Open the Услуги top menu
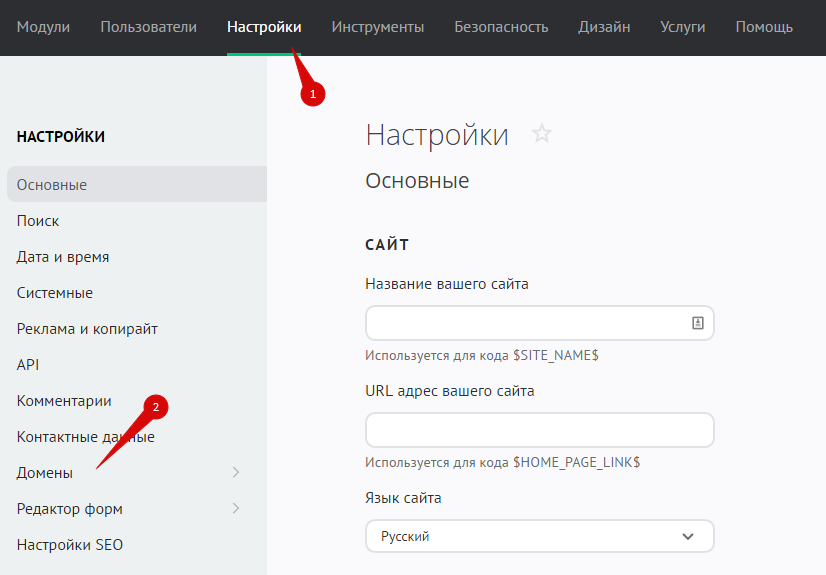 [x=682, y=27]
